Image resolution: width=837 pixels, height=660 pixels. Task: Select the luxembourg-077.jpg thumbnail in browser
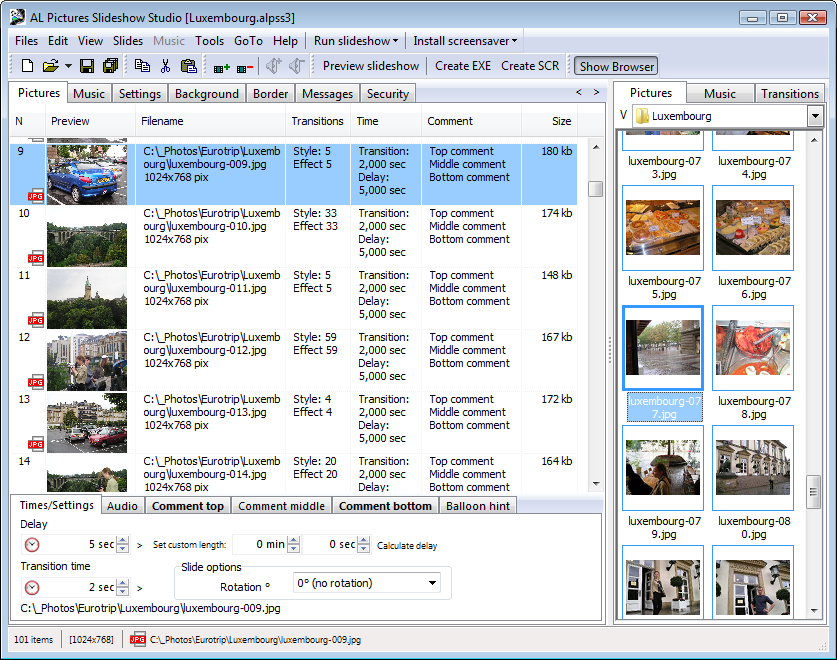(662, 348)
